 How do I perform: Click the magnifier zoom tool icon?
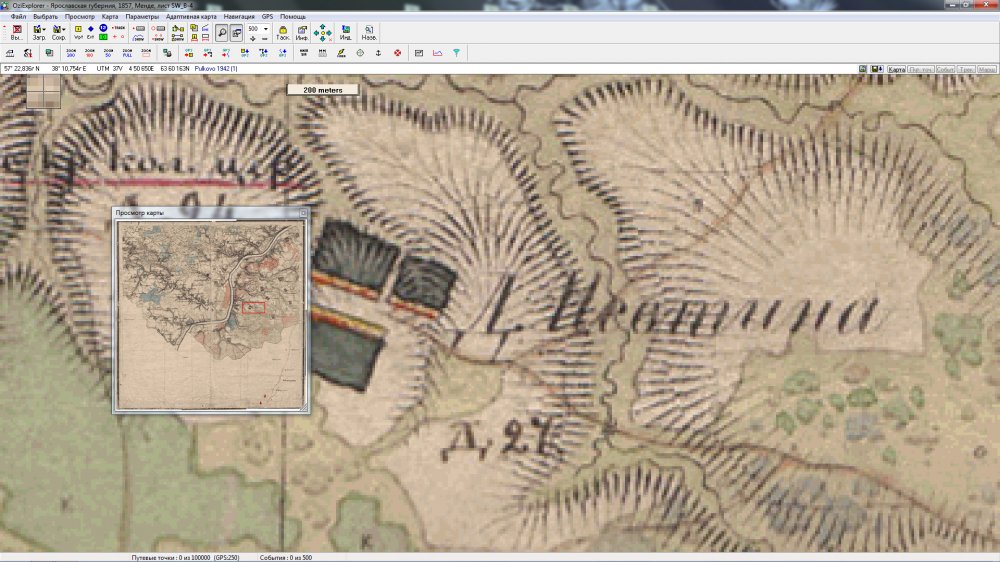[x=222, y=33]
